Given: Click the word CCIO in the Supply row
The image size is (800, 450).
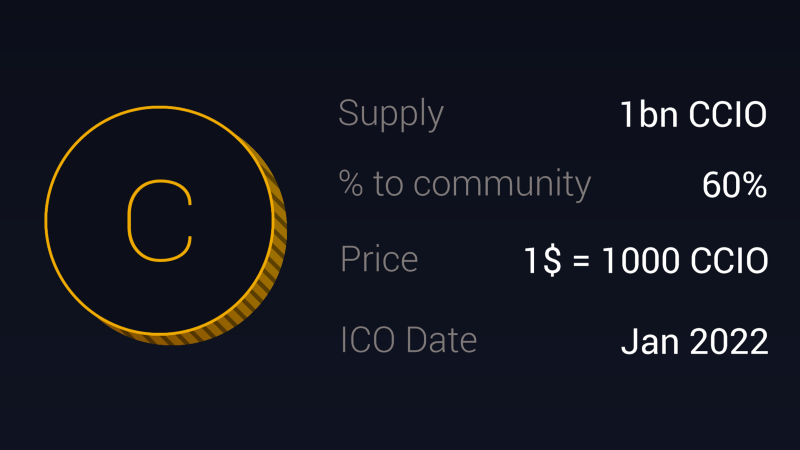Looking at the screenshot, I should click(727, 115).
